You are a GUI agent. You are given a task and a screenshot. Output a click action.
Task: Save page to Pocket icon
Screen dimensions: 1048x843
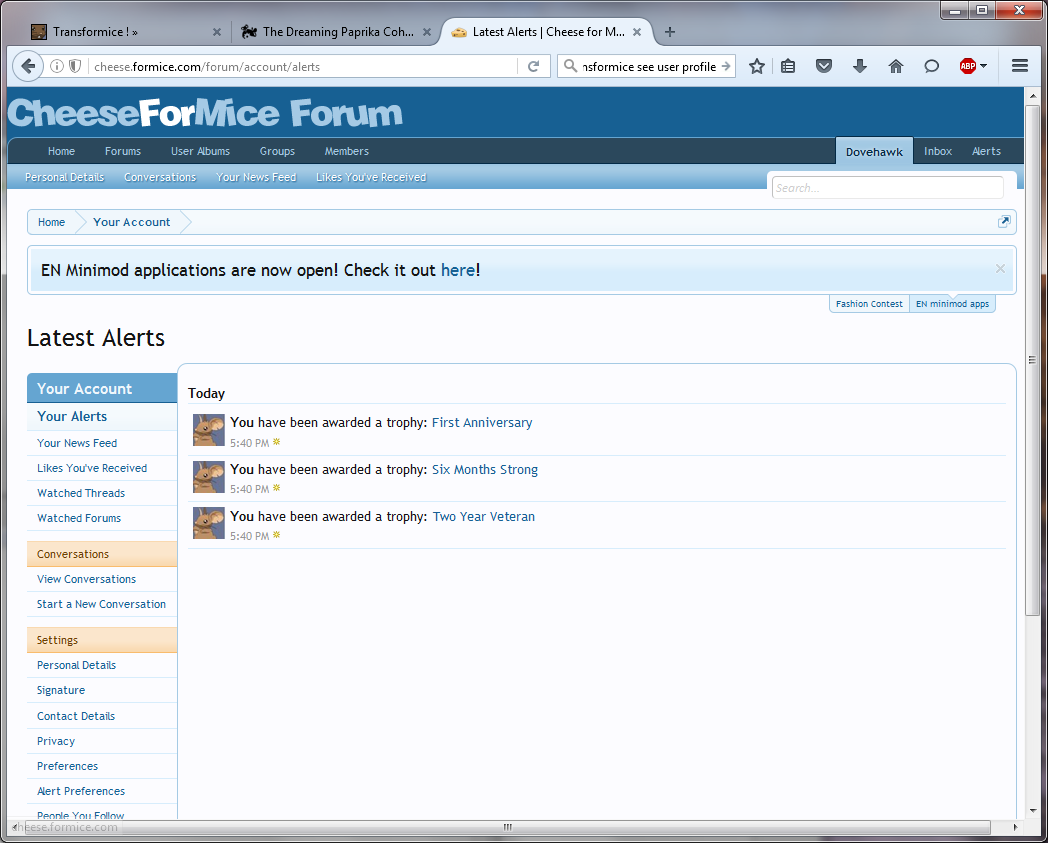point(824,66)
